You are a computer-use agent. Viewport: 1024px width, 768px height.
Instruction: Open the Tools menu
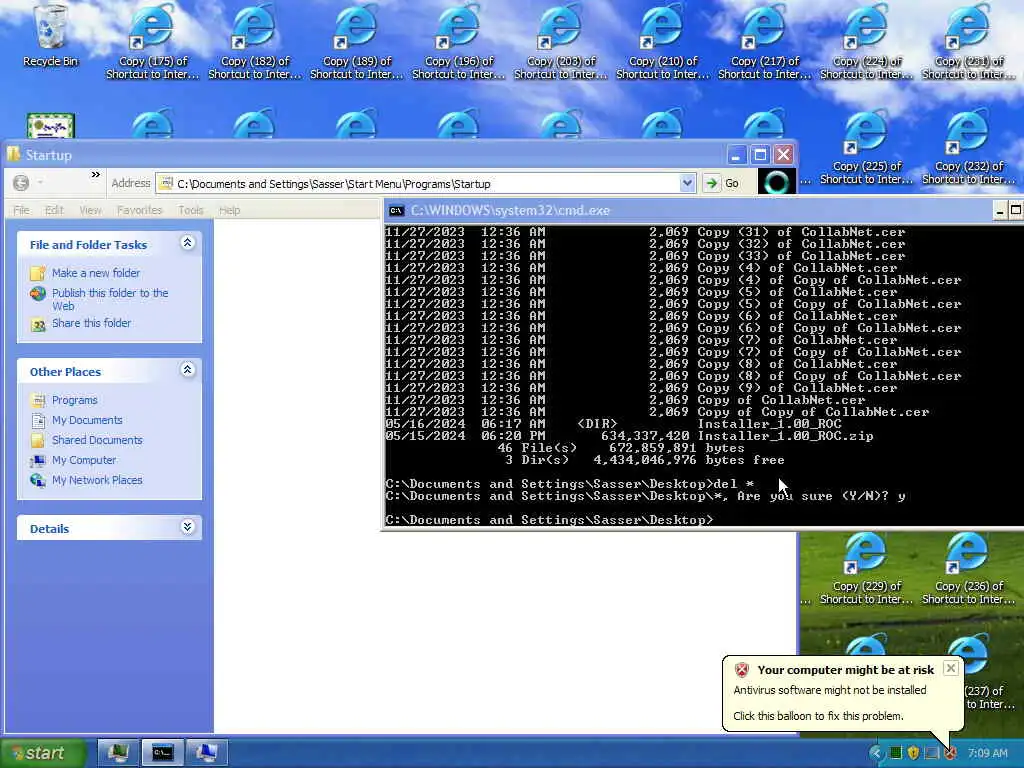(x=191, y=210)
